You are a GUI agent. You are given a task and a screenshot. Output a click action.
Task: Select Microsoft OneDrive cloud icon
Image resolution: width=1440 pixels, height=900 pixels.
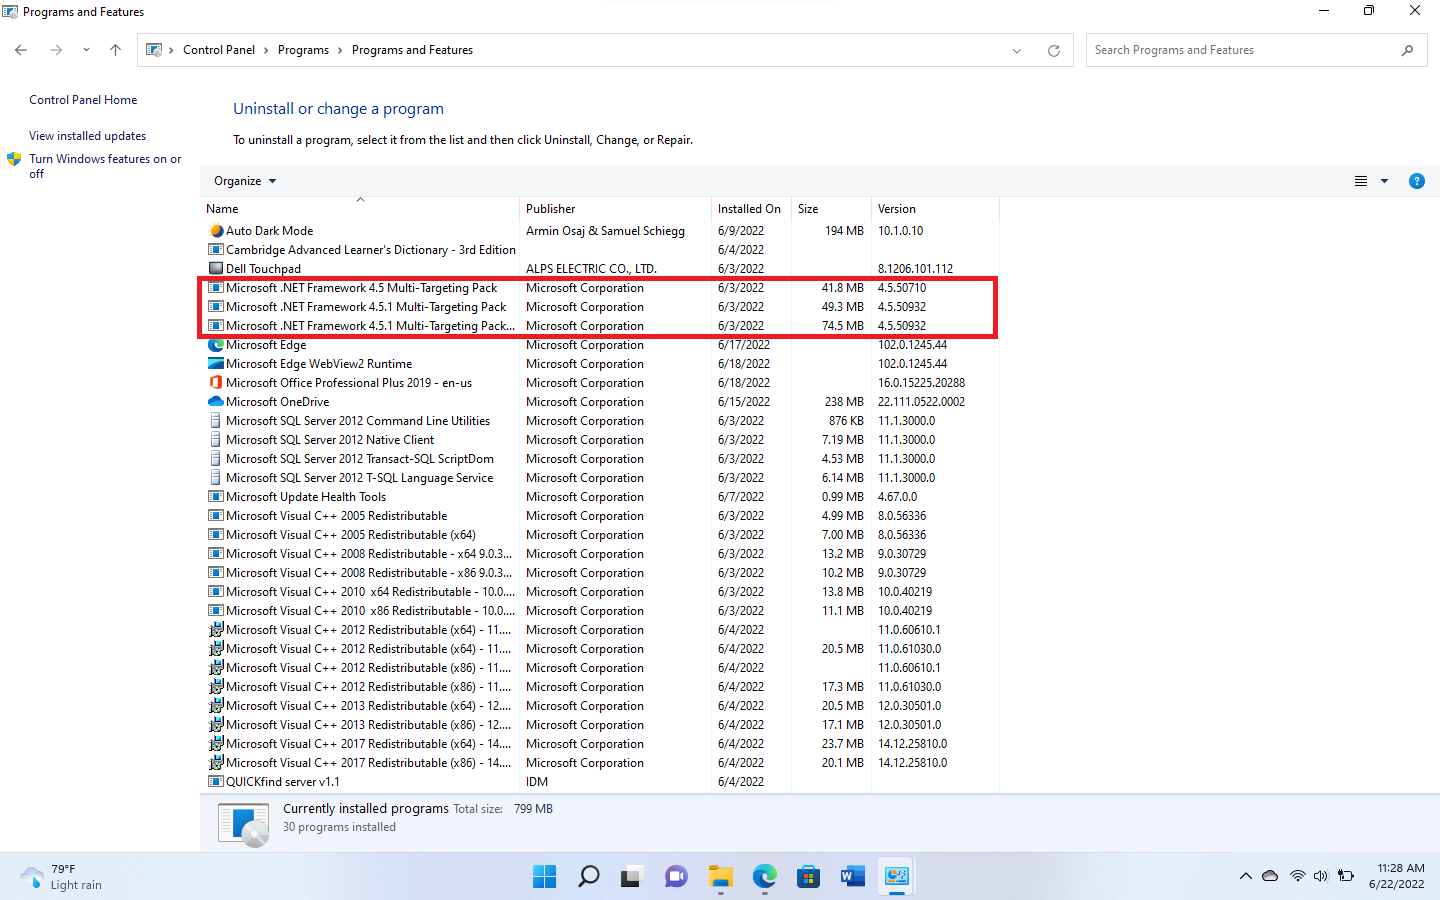216,402
